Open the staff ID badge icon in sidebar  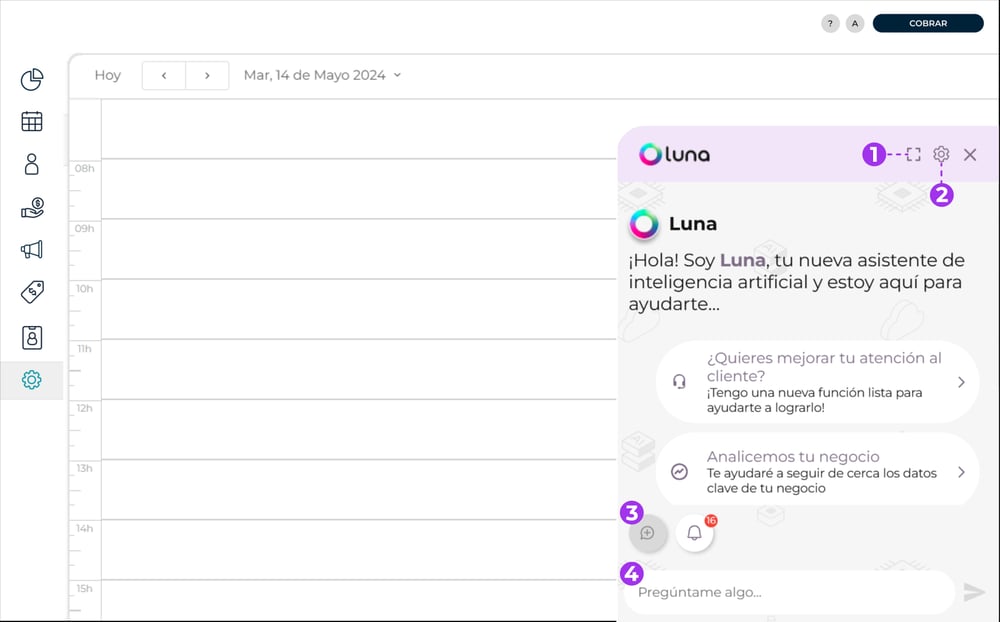click(32, 337)
